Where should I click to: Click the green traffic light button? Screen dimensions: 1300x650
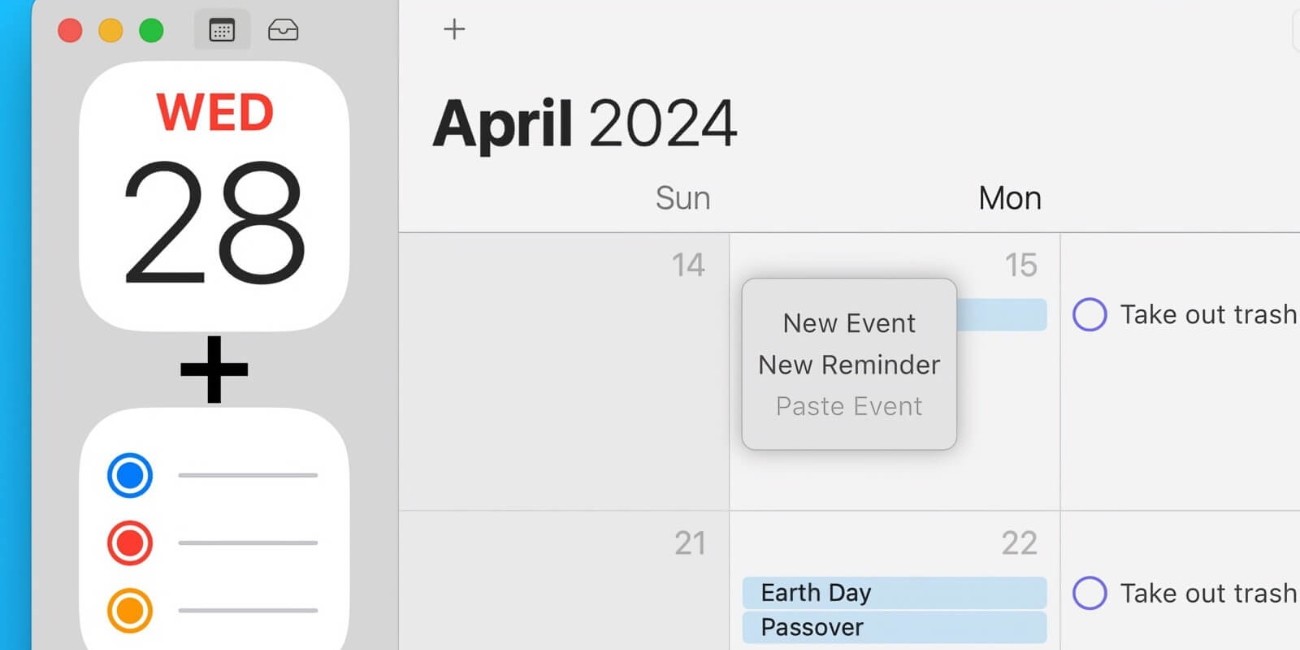click(150, 30)
